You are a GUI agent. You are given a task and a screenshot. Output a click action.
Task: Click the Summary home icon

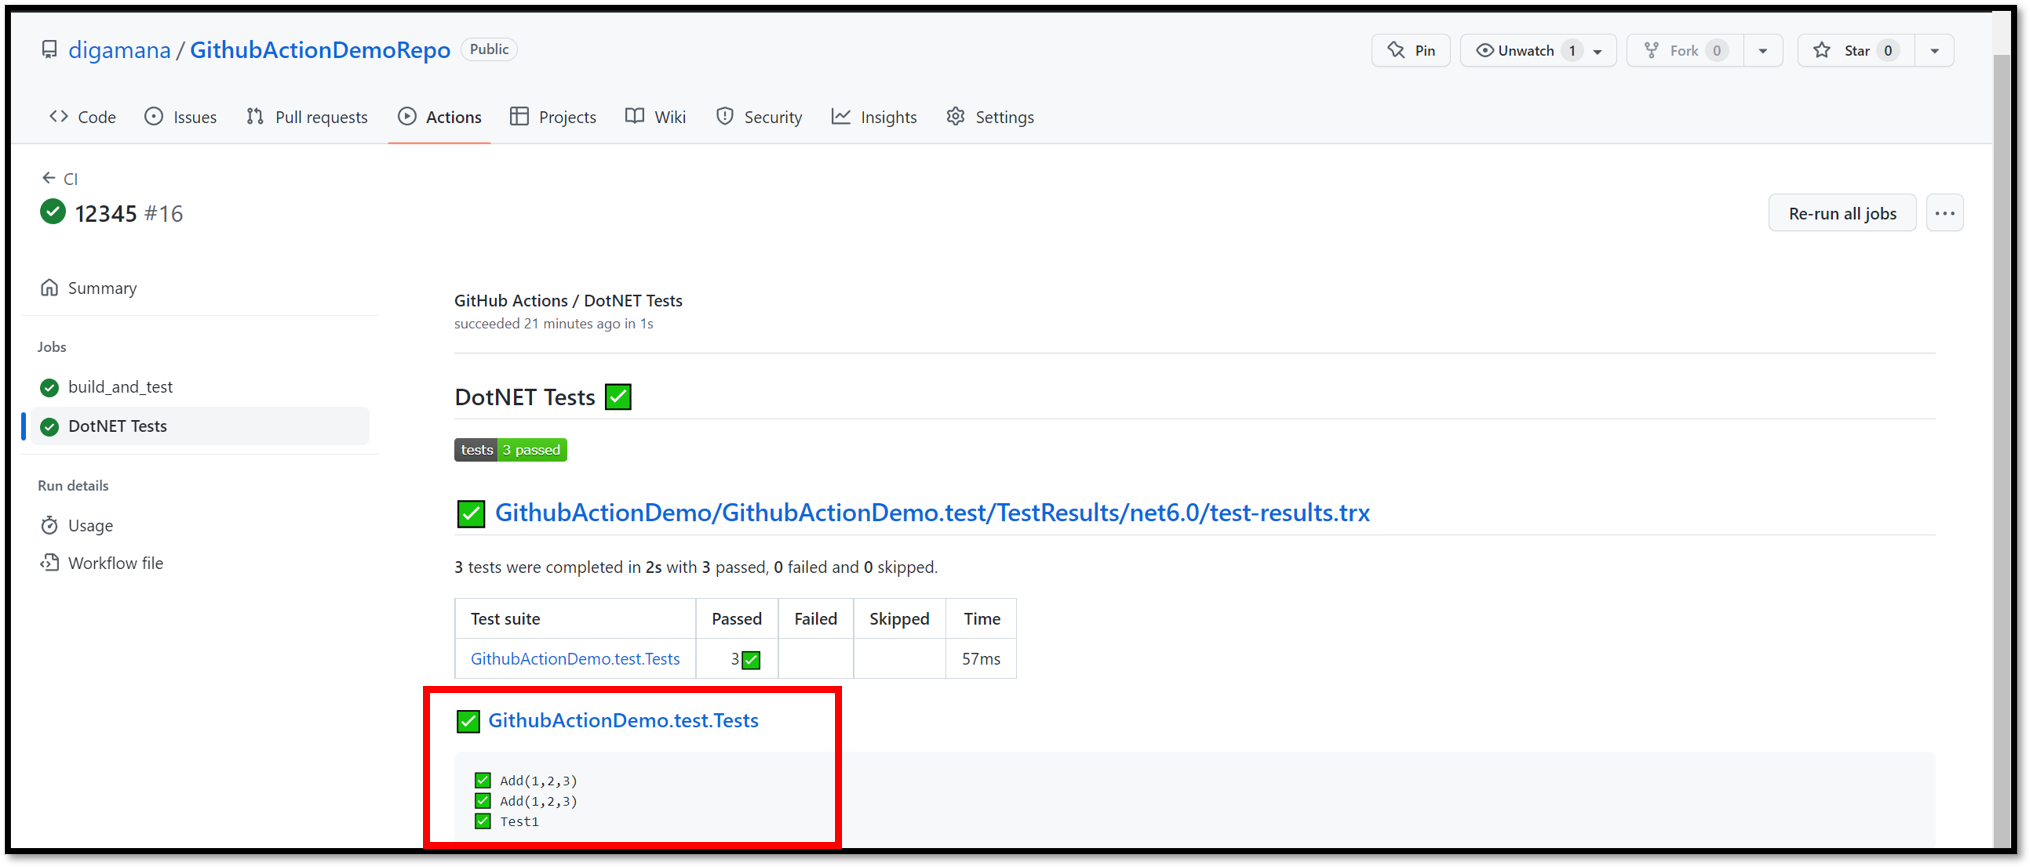click(49, 288)
